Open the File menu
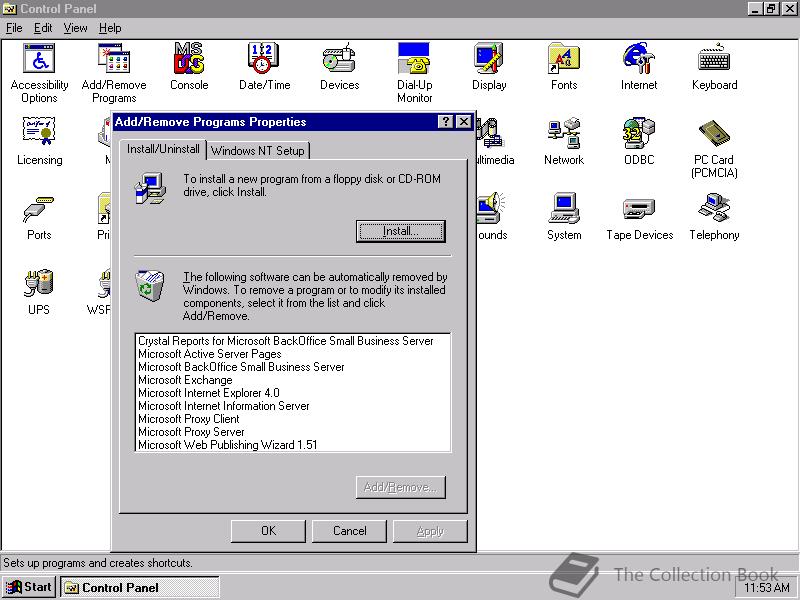The image size is (800, 600). click(x=14, y=28)
